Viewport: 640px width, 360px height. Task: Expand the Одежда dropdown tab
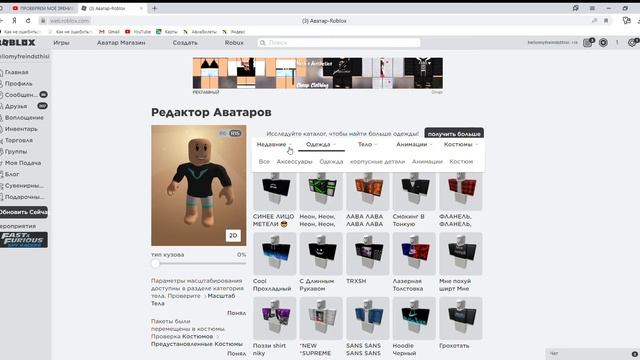coord(321,144)
